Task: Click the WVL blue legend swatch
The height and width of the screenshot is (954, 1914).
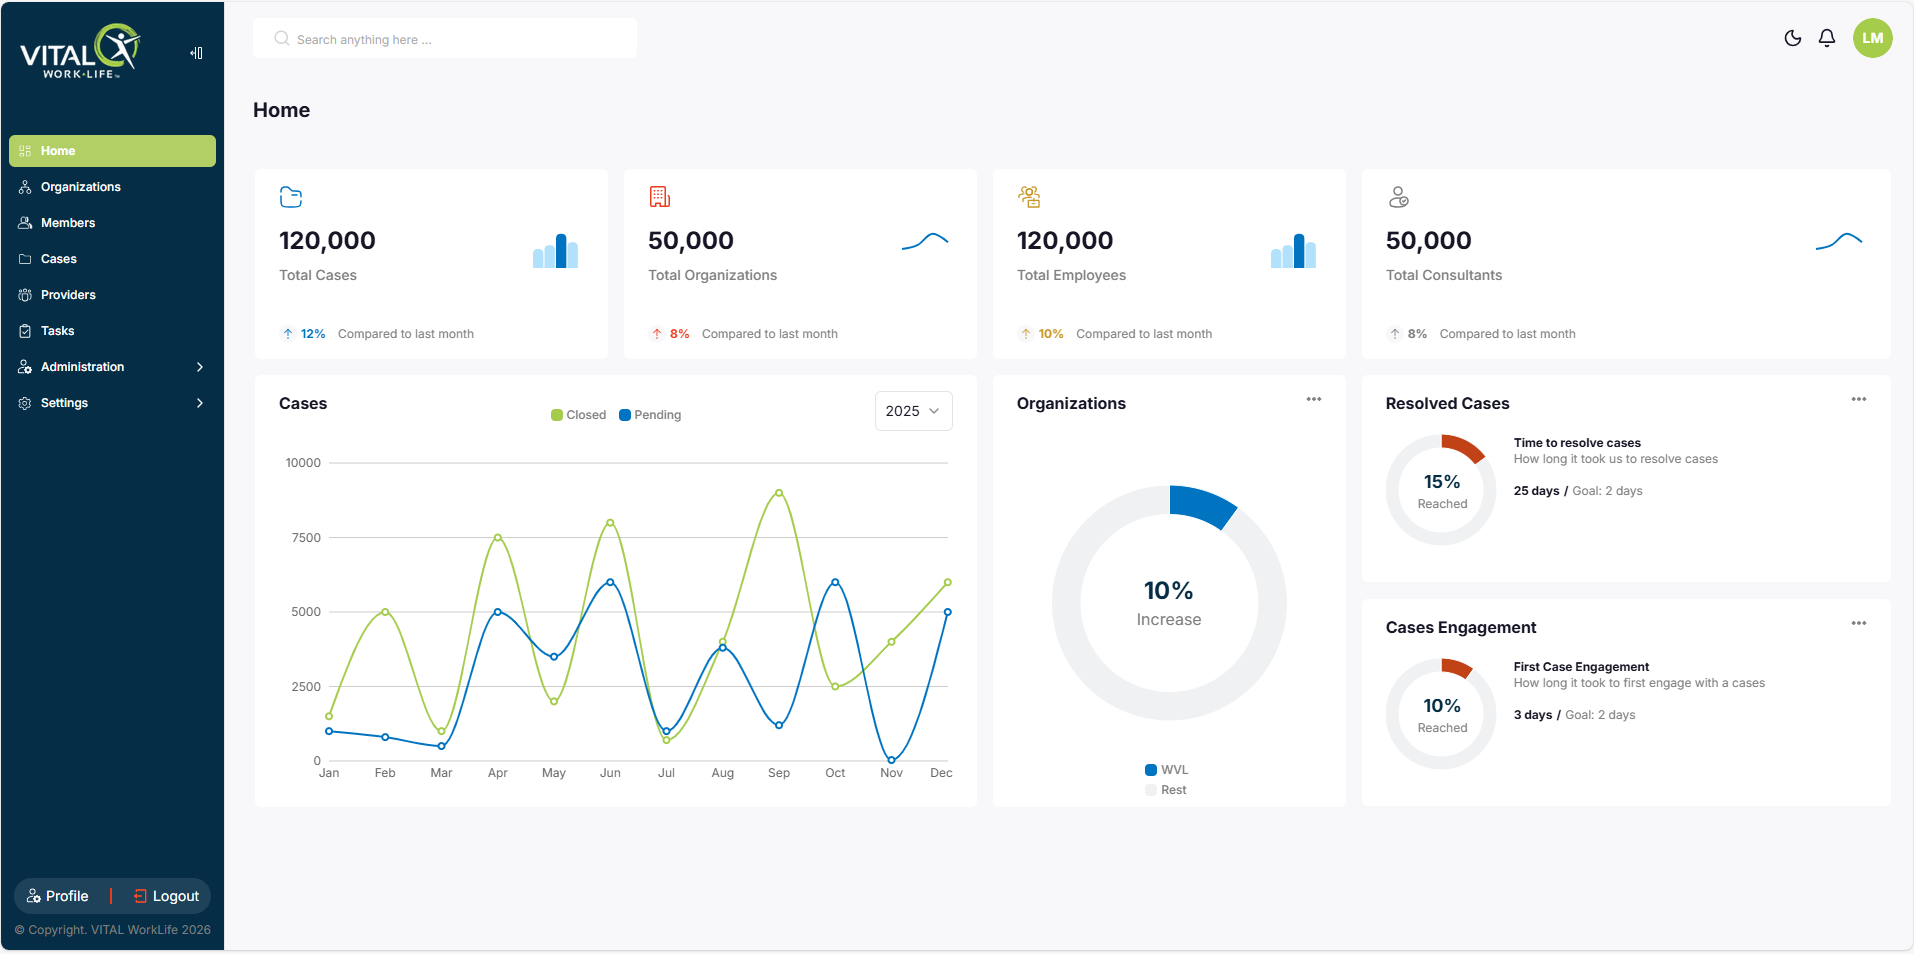Action: click(1151, 770)
